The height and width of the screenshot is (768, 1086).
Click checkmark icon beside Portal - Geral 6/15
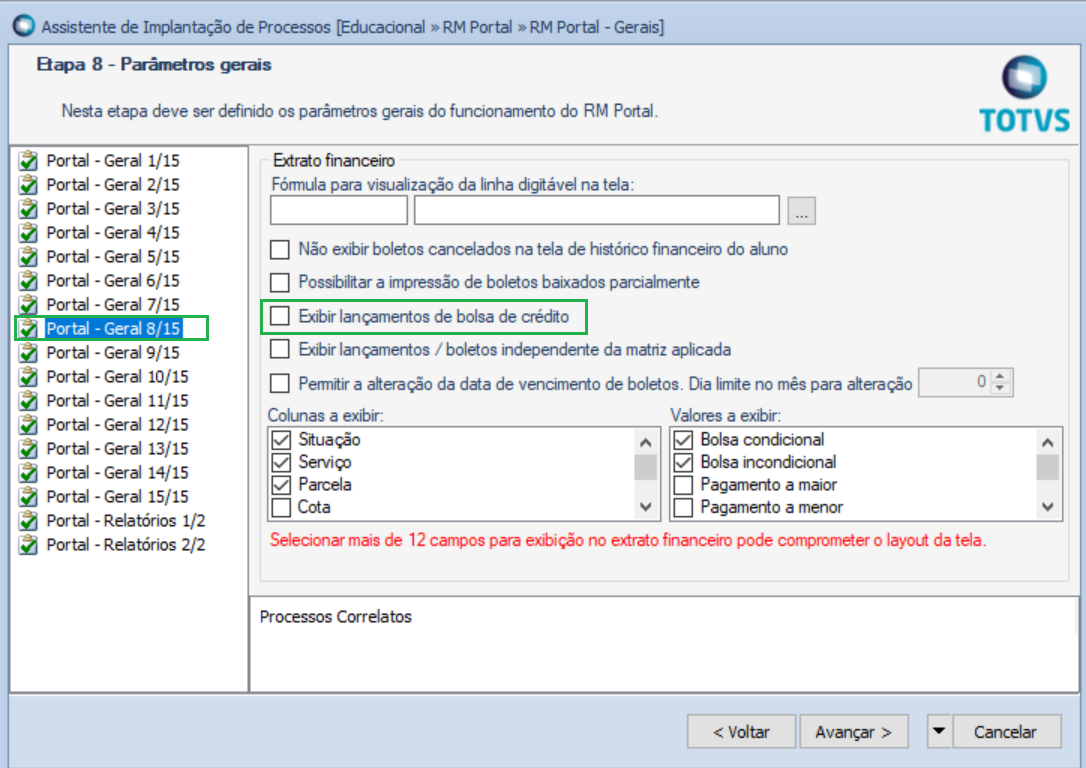[28, 280]
